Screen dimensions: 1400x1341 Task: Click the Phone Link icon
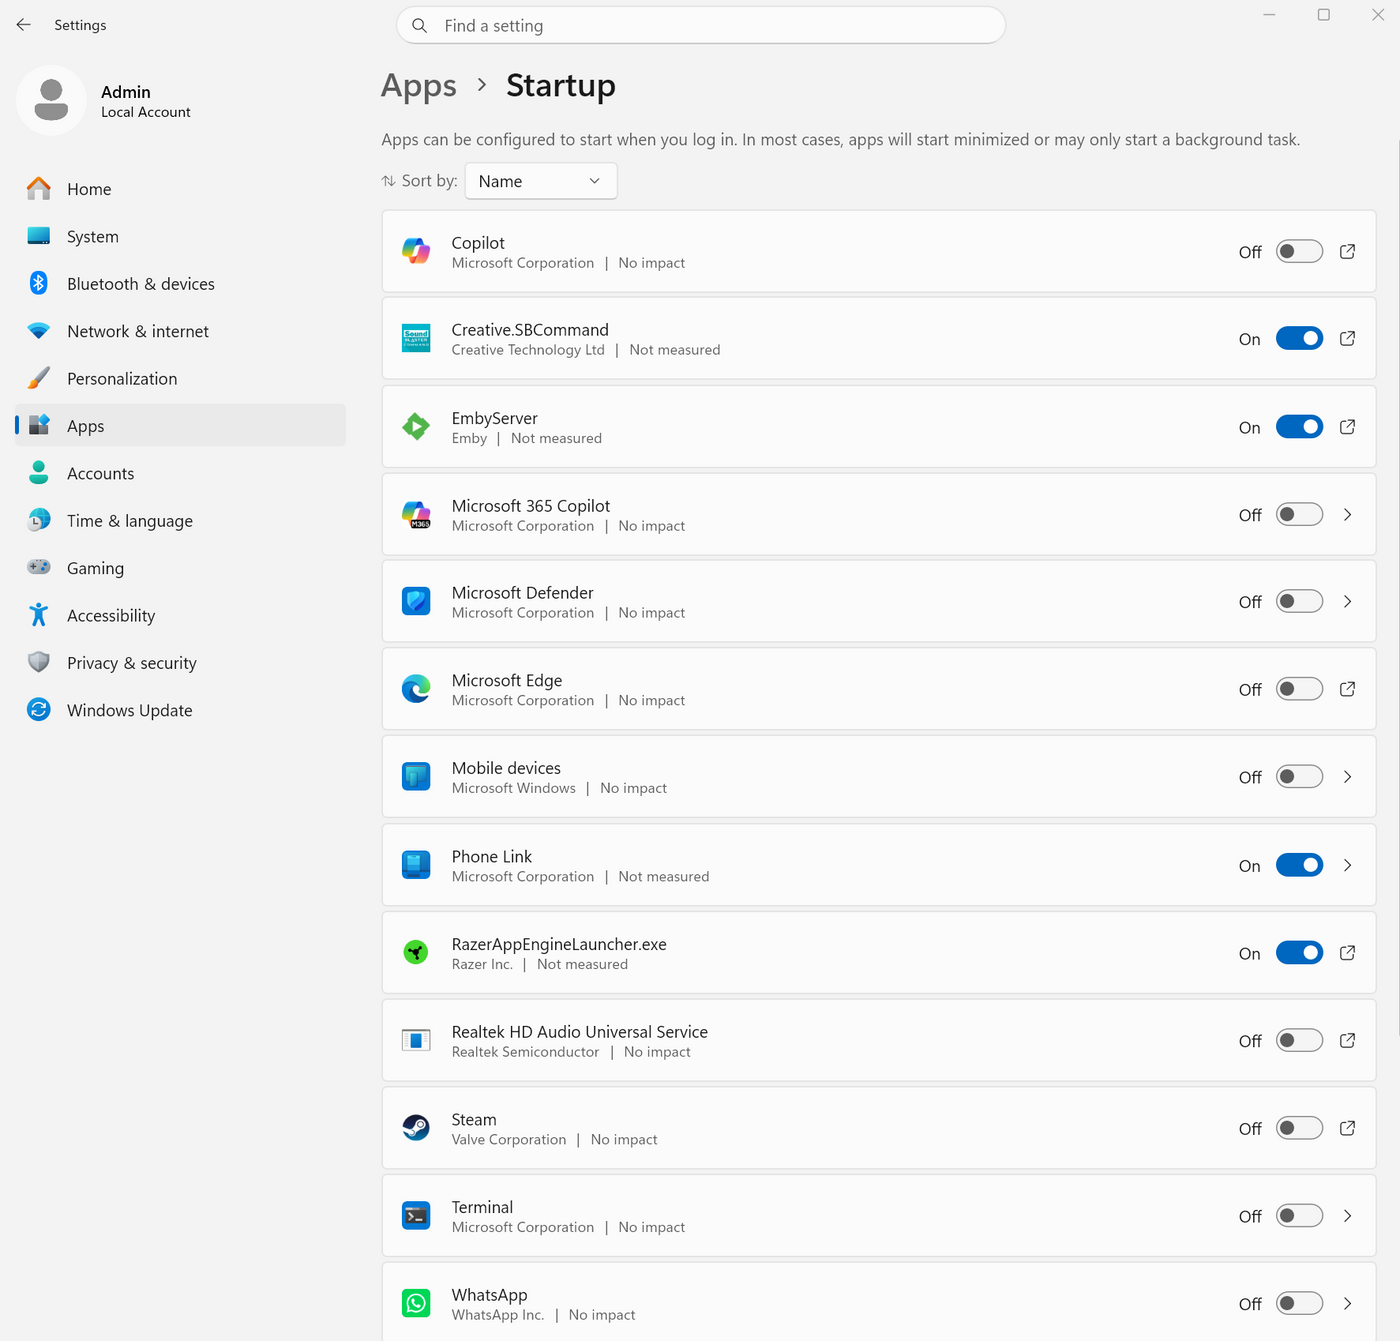coord(416,865)
